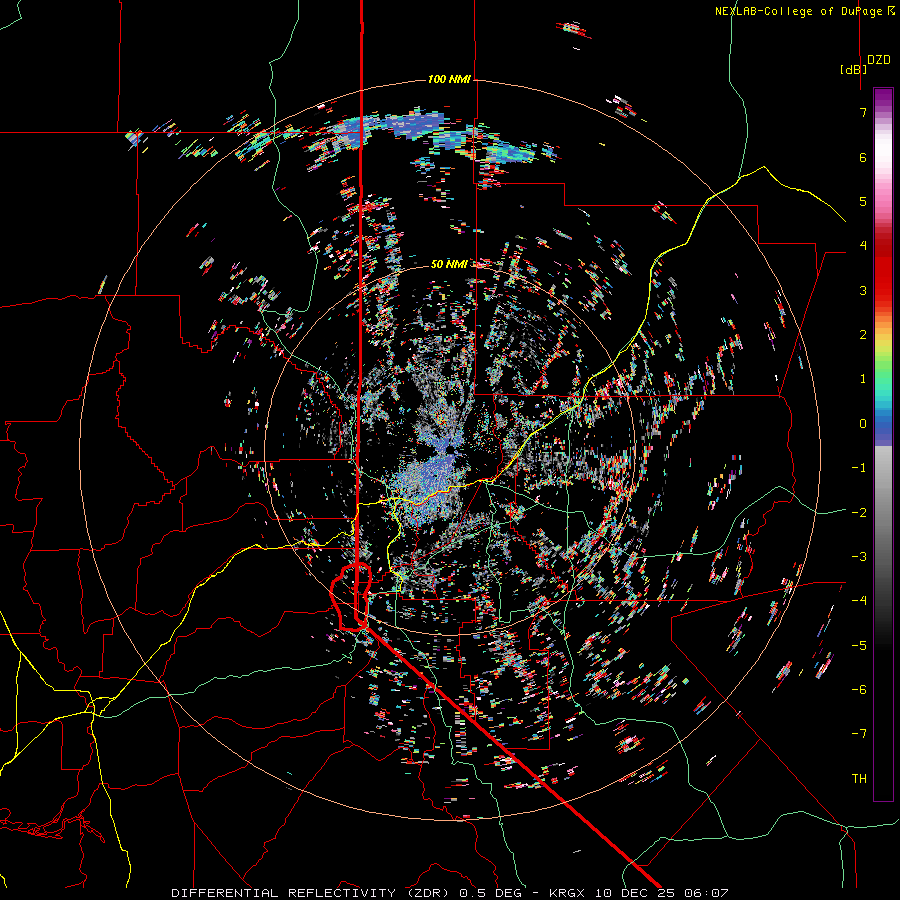This screenshot has height=900, width=900.
Task: Click the TH threshold label on scale
Action: [859, 779]
